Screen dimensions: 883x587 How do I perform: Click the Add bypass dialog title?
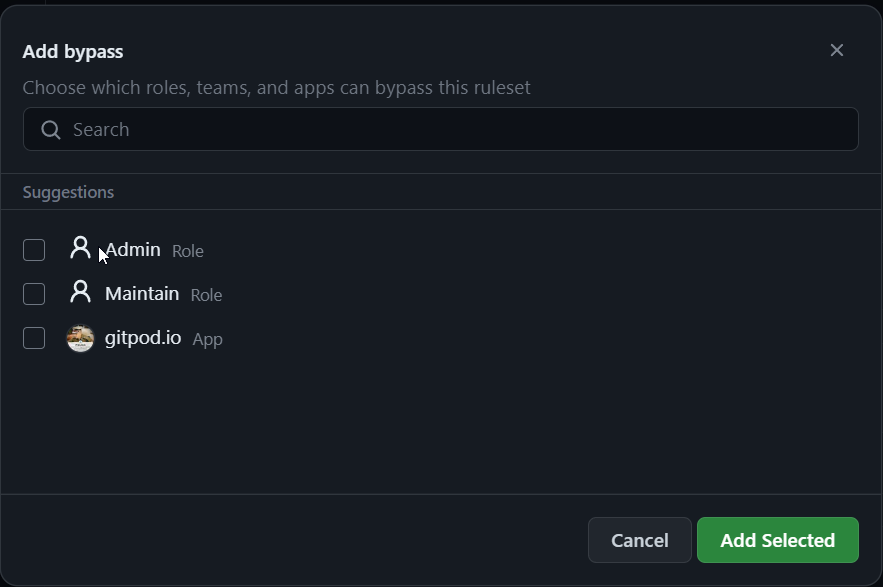(74, 51)
